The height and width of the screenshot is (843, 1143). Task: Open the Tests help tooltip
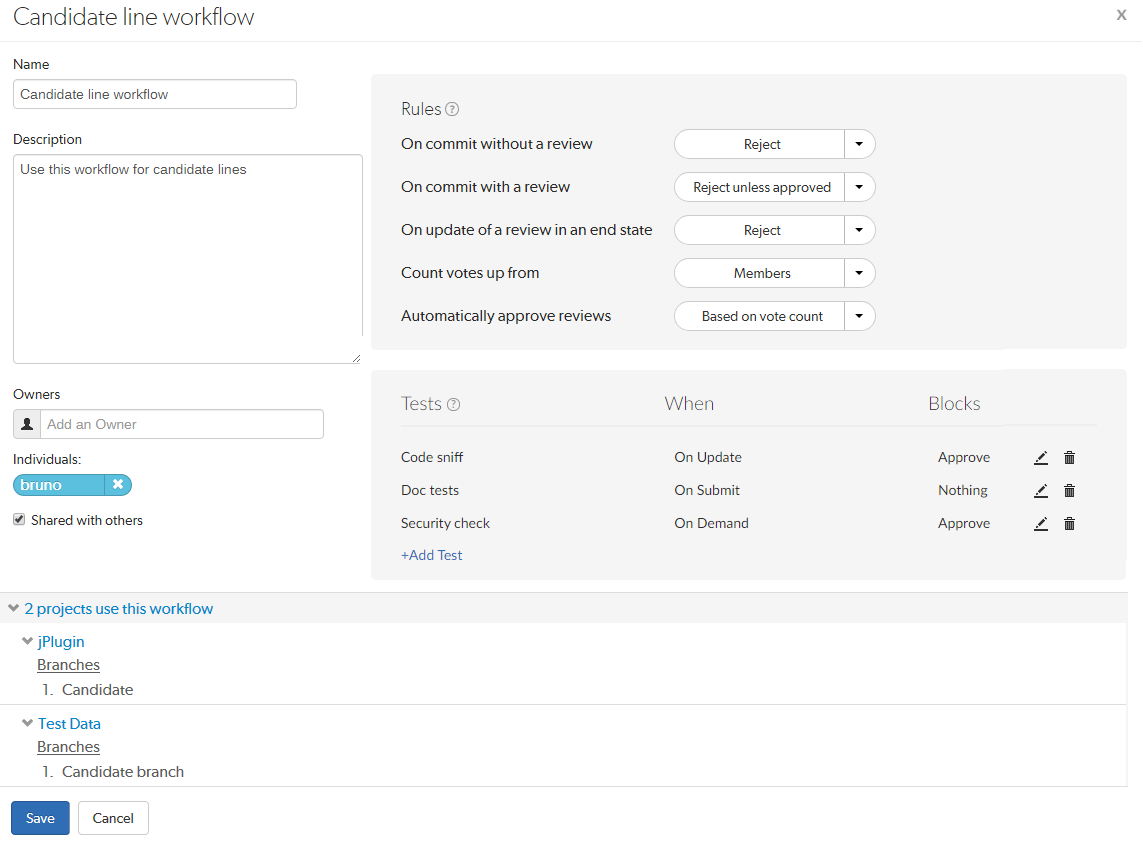pos(455,404)
